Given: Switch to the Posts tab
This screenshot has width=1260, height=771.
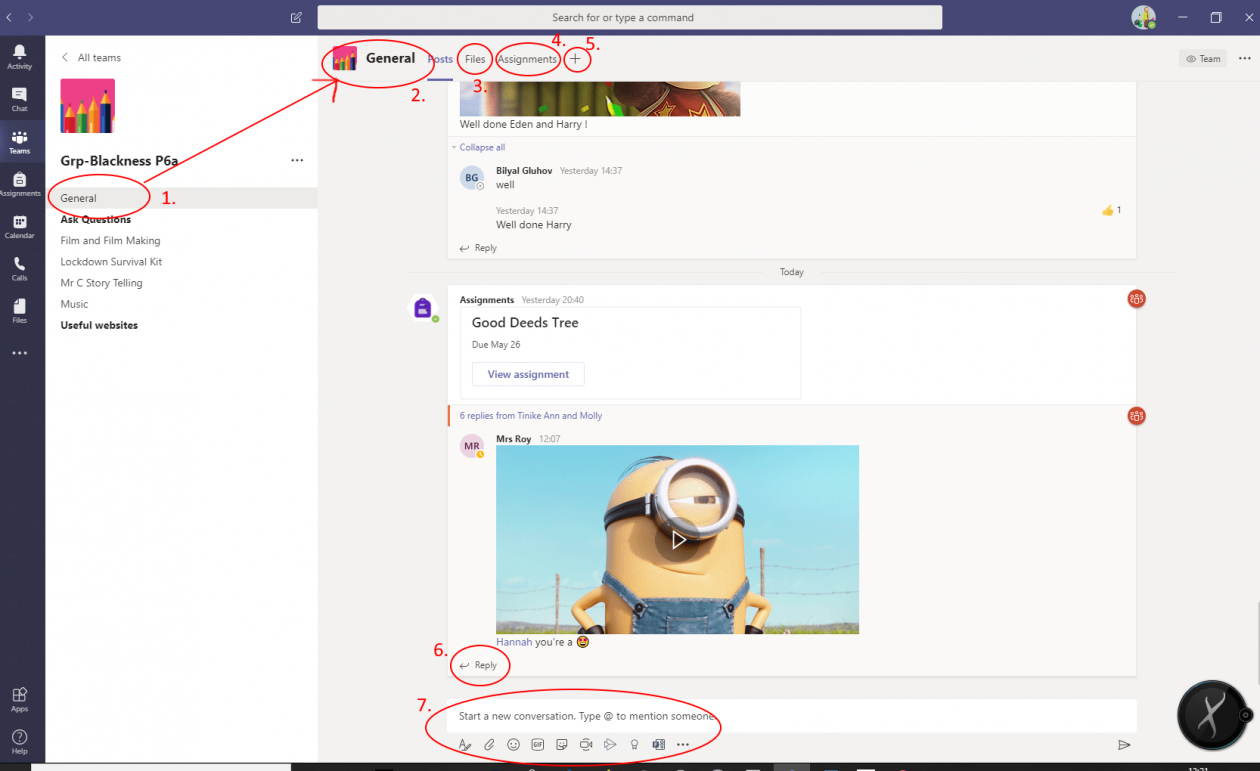Looking at the screenshot, I should (441, 59).
